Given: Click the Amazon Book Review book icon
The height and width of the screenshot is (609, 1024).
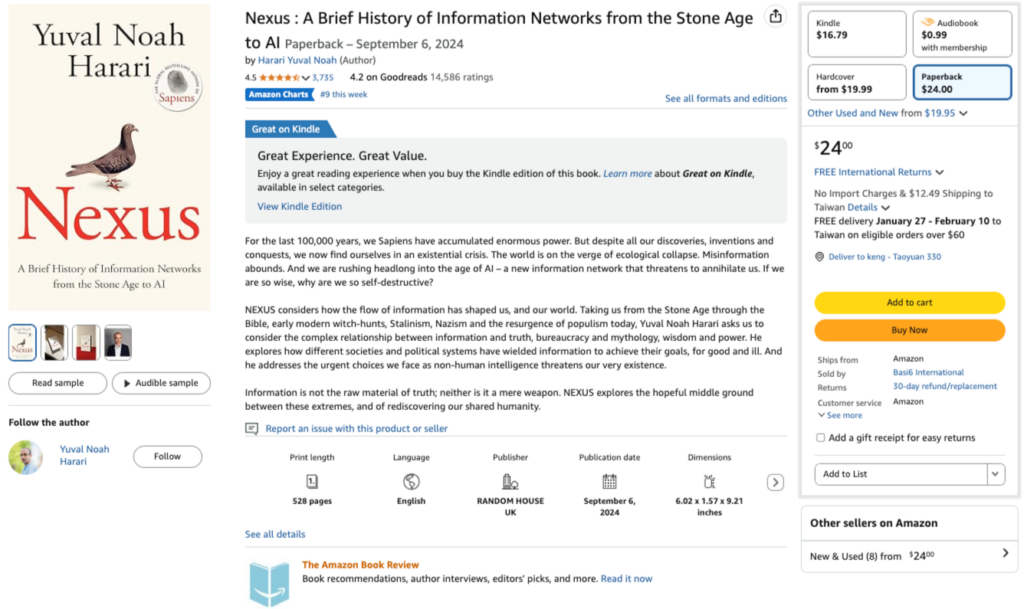Looking at the screenshot, I should tap(269, 583).
